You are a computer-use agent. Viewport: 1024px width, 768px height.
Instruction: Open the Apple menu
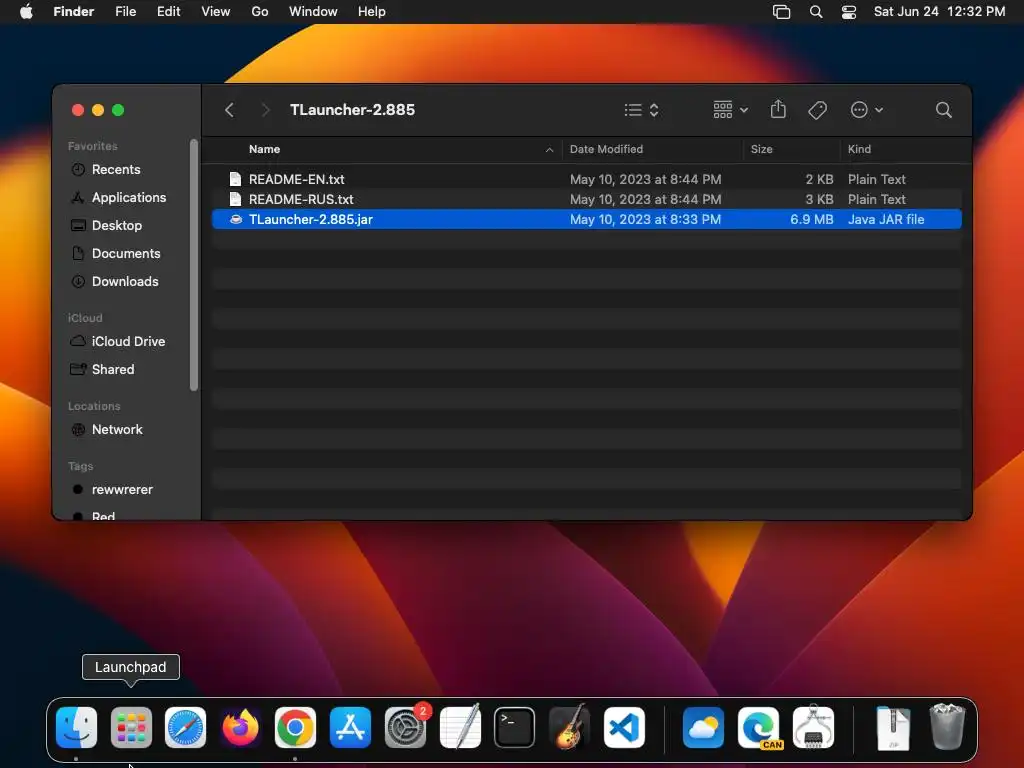26,12
